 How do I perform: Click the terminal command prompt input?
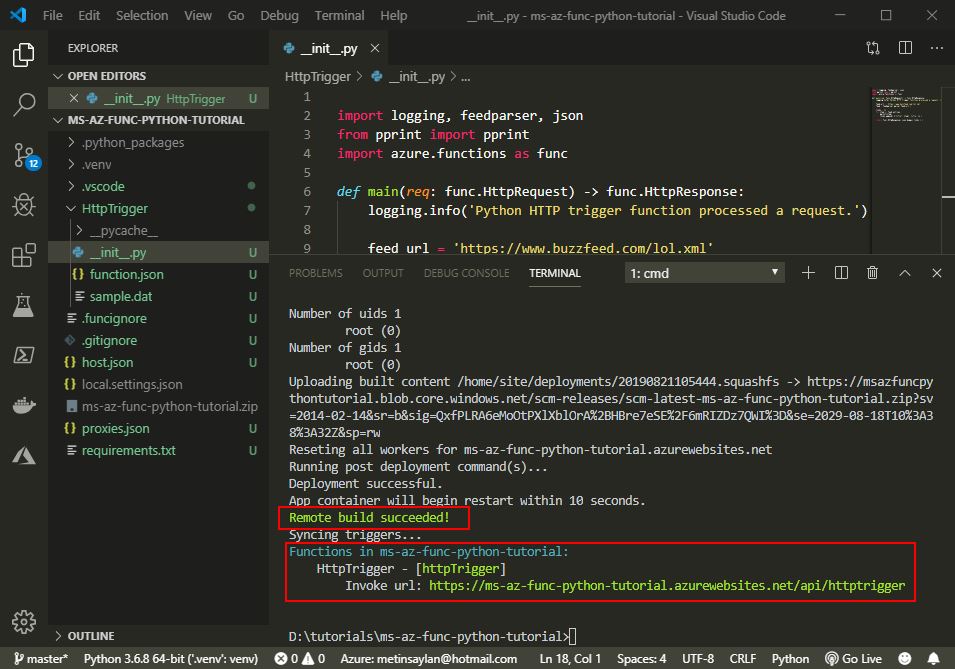572,636
